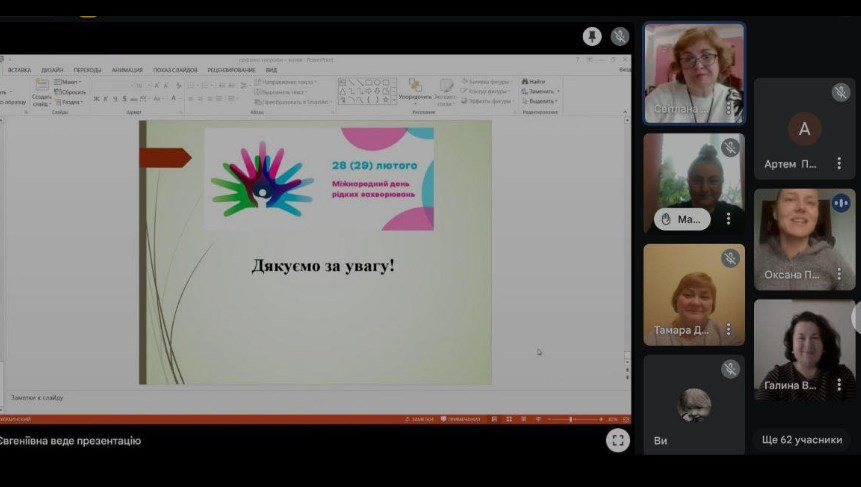Select the Галина В. video tile
Screen dimensions: 861x487
click(x=804, y=350)
